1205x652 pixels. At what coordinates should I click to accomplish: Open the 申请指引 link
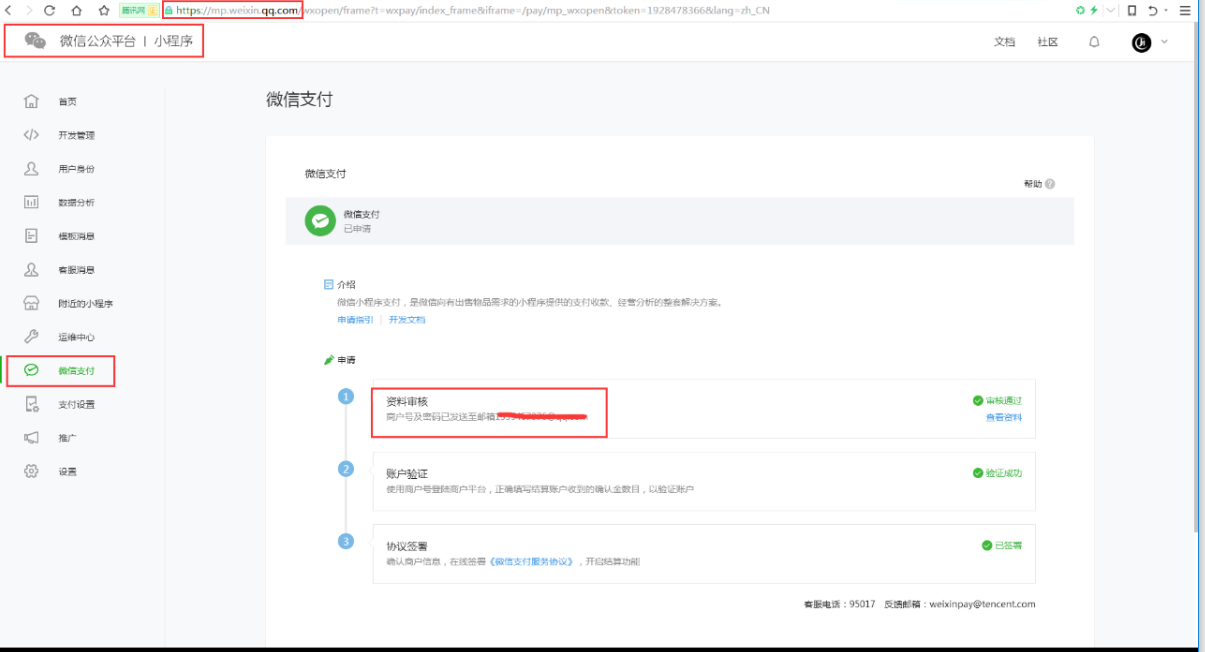pos(355,320)
